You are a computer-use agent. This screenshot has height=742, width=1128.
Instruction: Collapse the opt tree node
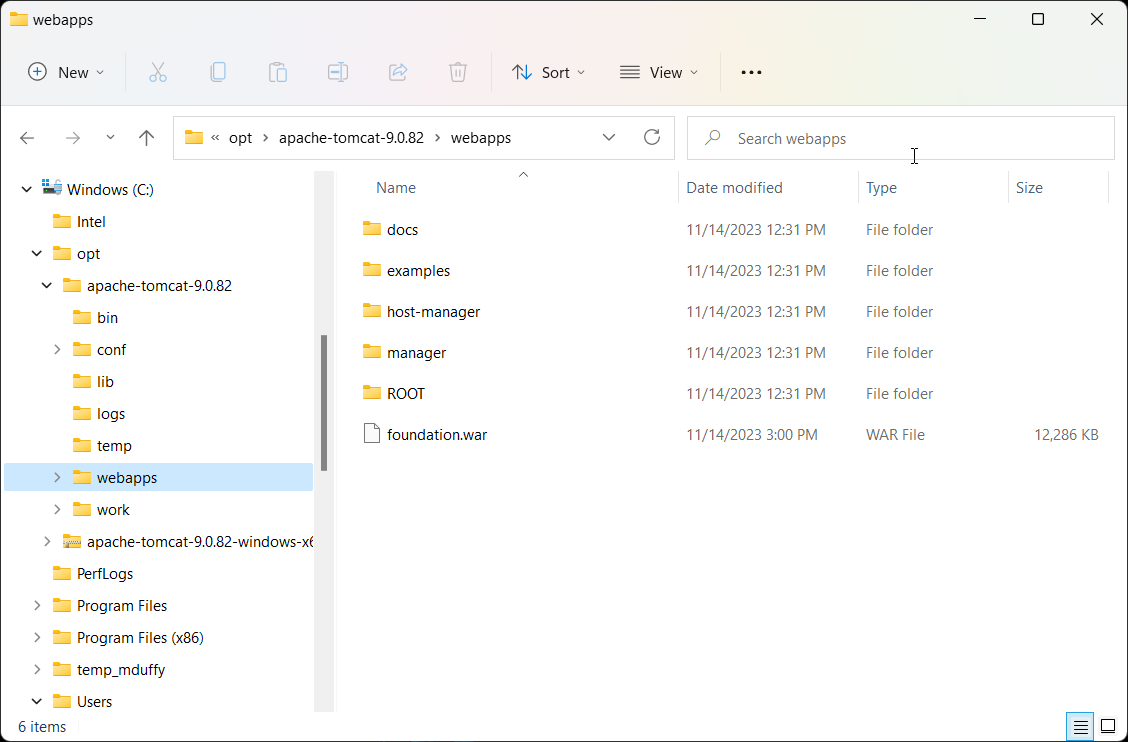[x=37, y=253]
